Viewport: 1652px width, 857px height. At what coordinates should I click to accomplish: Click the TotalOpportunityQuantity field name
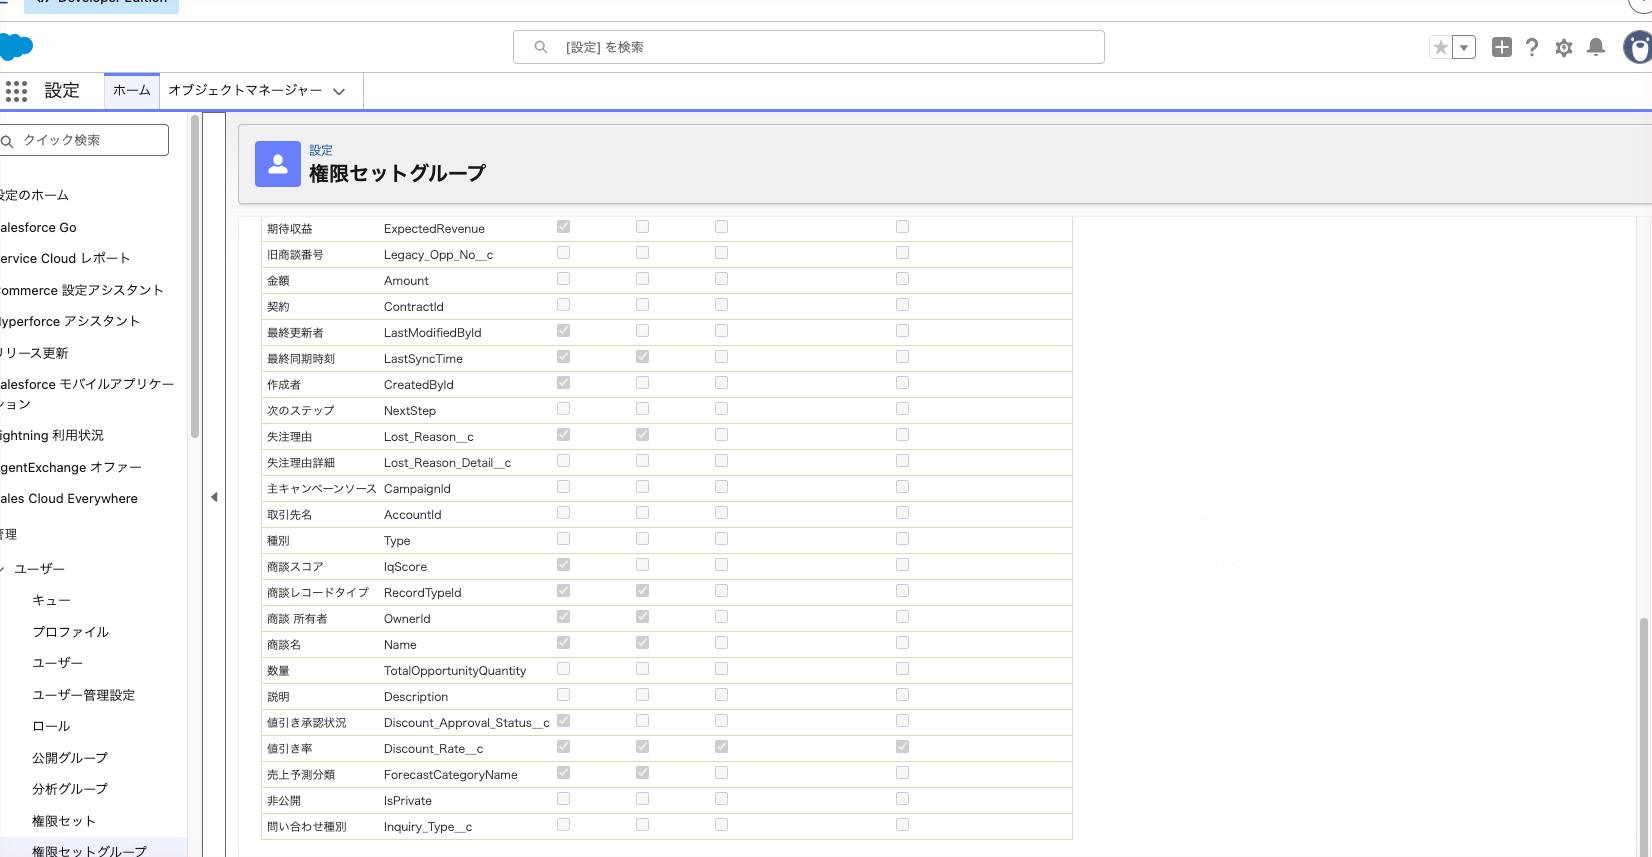[x=455, y=671]
